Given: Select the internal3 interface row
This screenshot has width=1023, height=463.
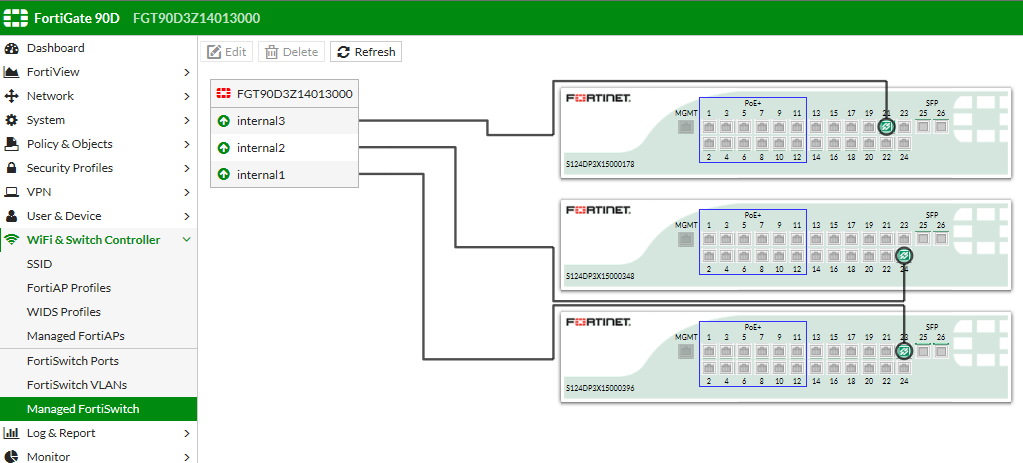Looking at the screenshot, I should [x=284, y=121].
